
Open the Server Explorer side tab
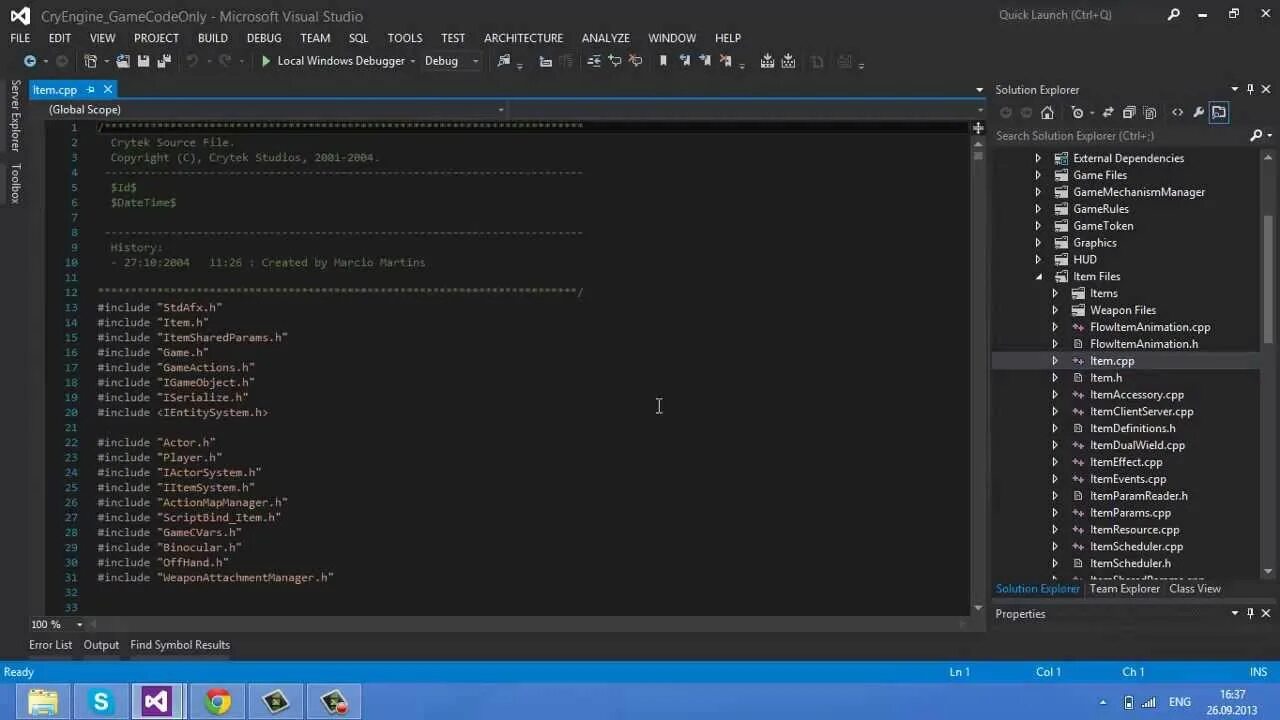coord(15,116)
